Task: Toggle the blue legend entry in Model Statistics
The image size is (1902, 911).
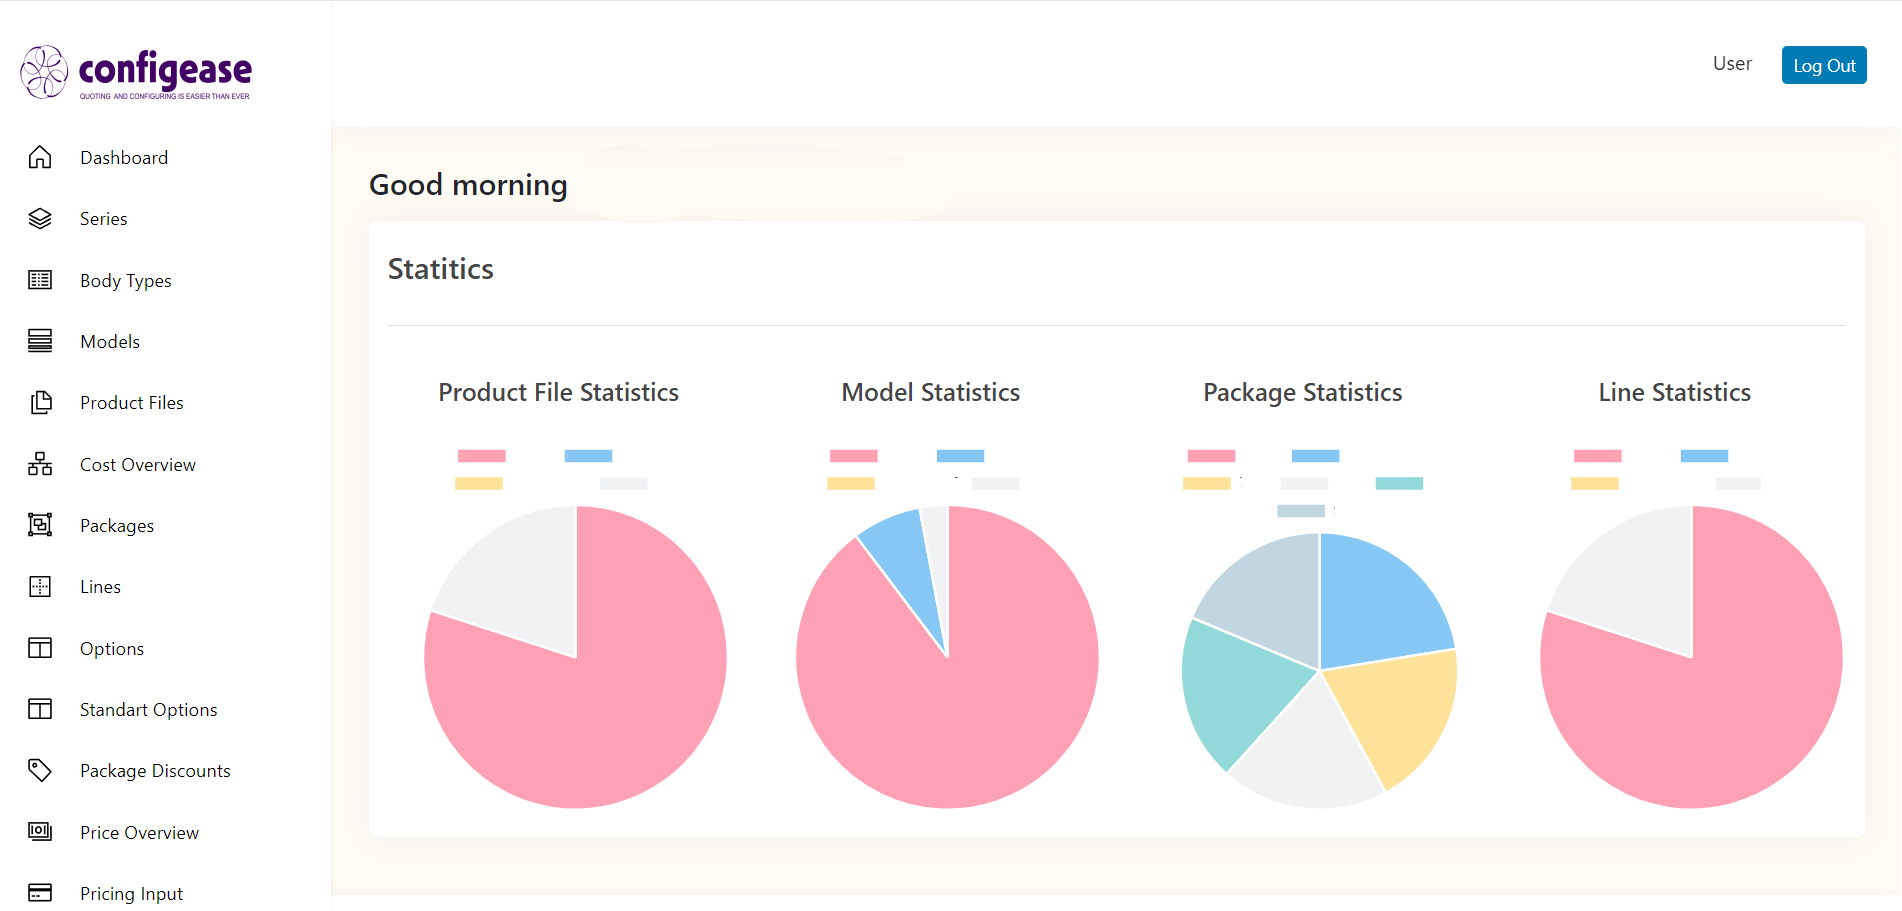Action: click(960, 455)
